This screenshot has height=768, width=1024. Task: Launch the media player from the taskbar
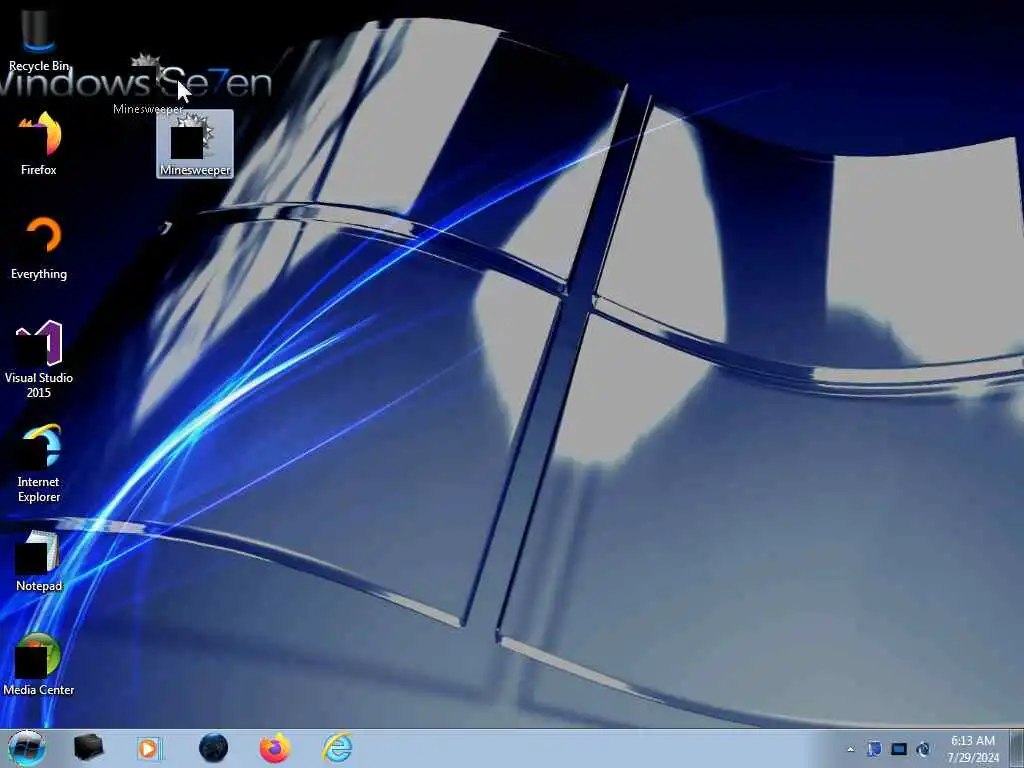click(149, 748)
